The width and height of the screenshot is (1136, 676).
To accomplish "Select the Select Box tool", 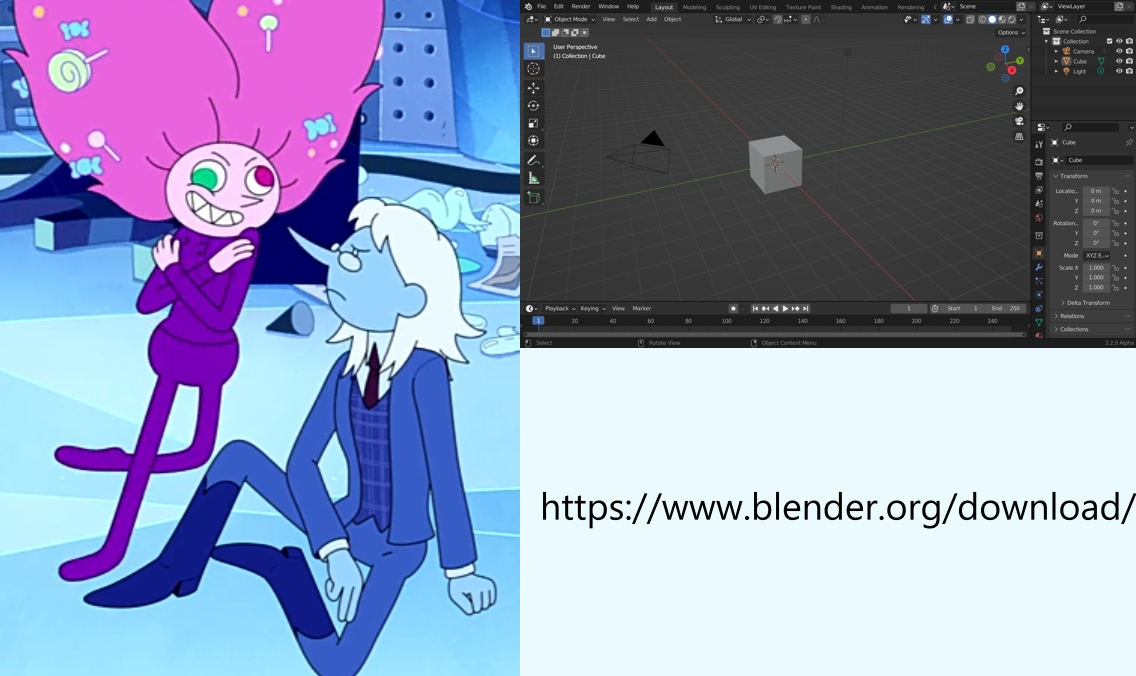I will tap(533, 51).
